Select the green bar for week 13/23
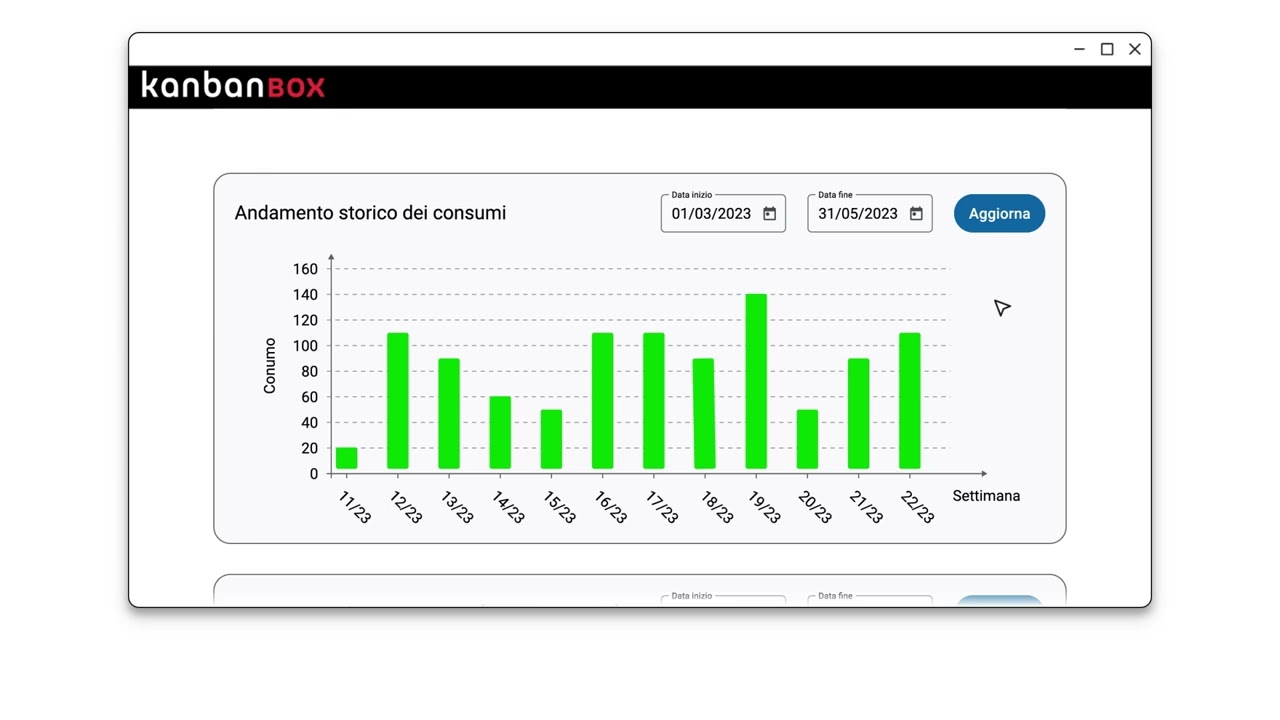This screenshot has width=1280, height=720. pyautogui.click(x=449, y=414)
